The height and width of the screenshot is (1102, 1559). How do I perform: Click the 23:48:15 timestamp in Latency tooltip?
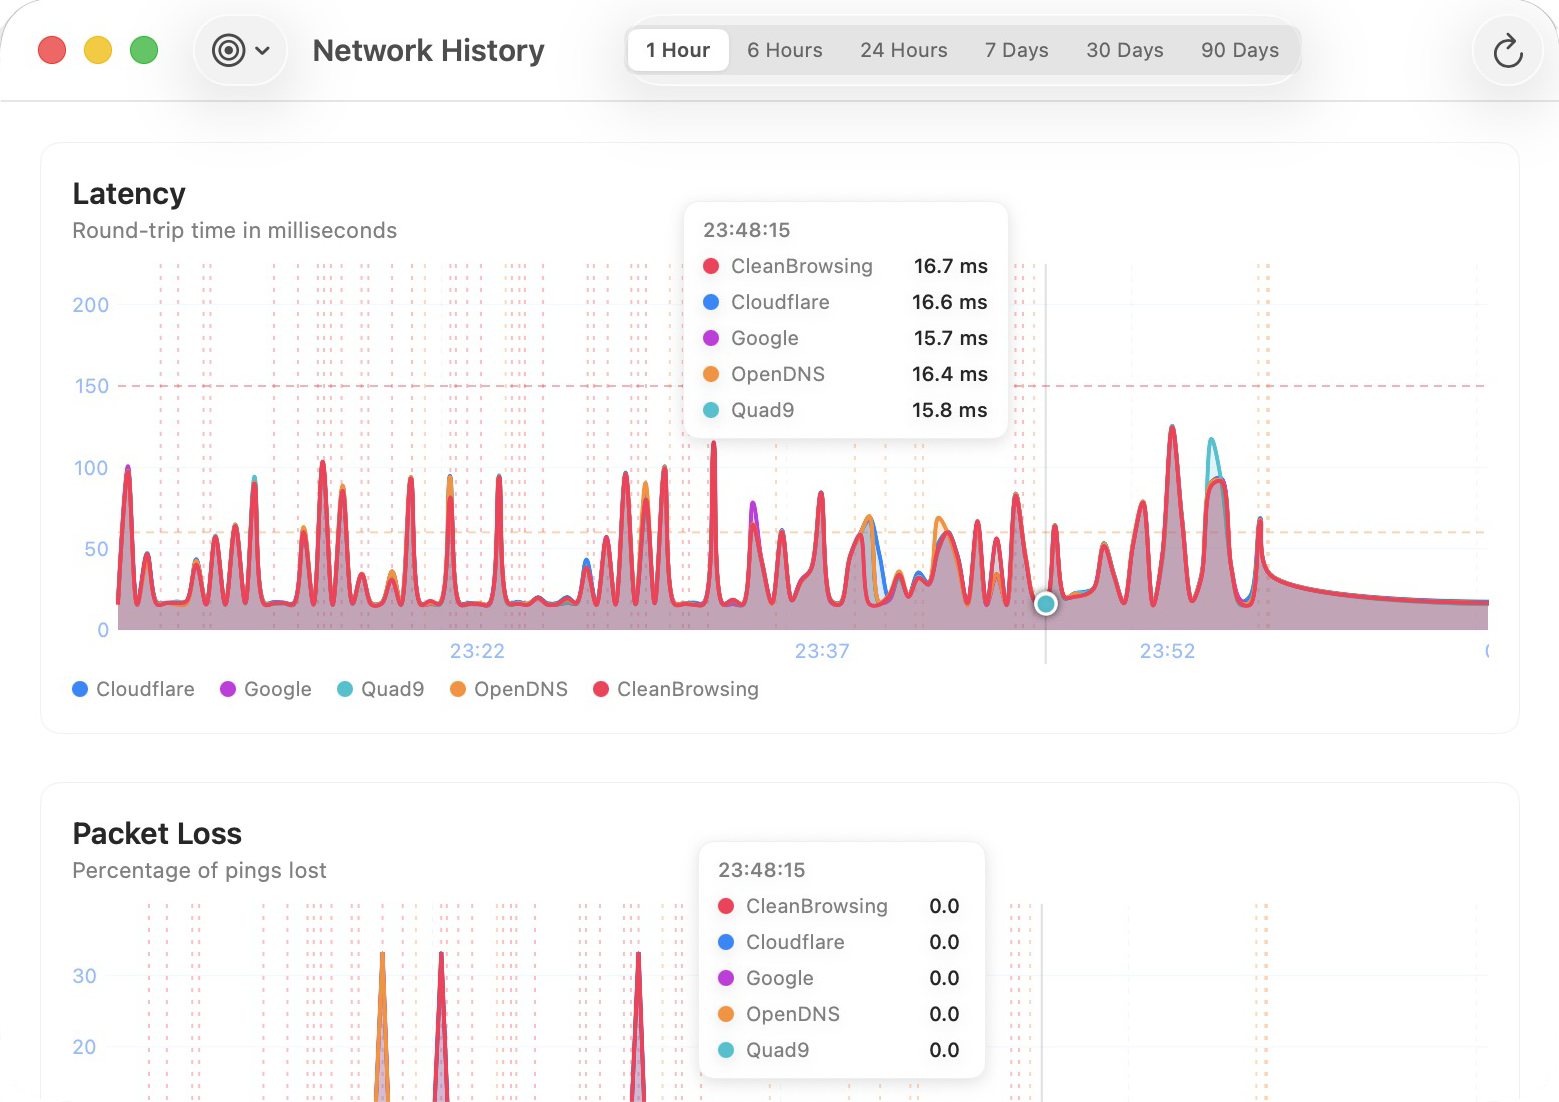[x=747, y=230]
